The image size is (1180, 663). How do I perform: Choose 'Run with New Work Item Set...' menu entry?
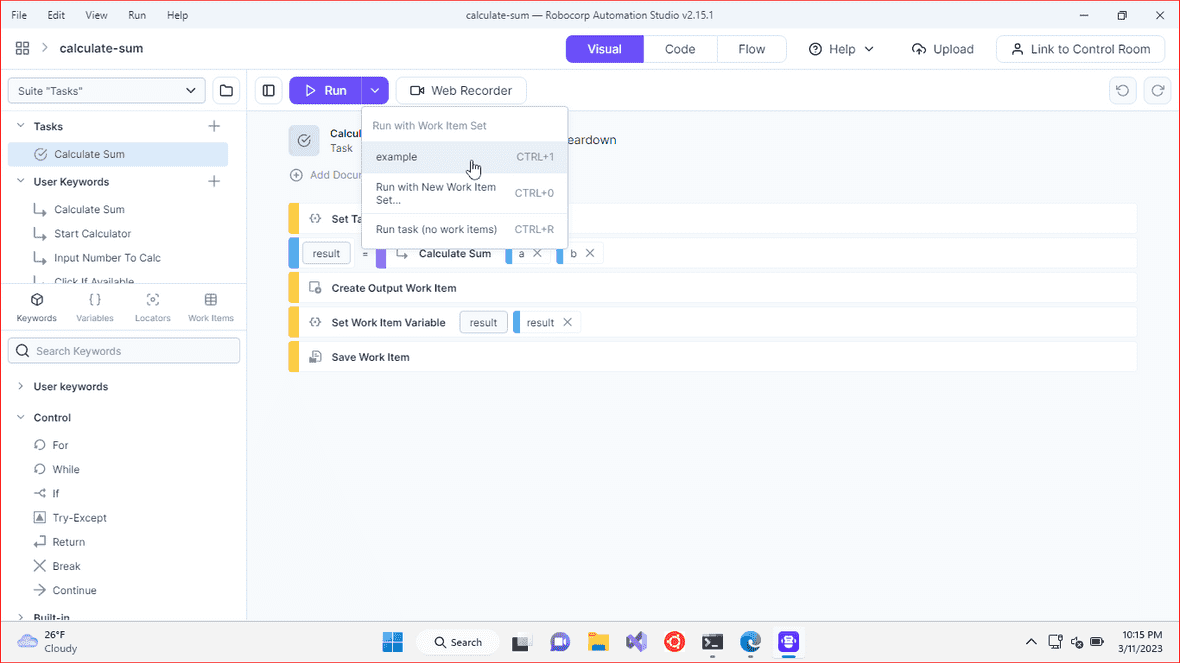click(436, 193)
